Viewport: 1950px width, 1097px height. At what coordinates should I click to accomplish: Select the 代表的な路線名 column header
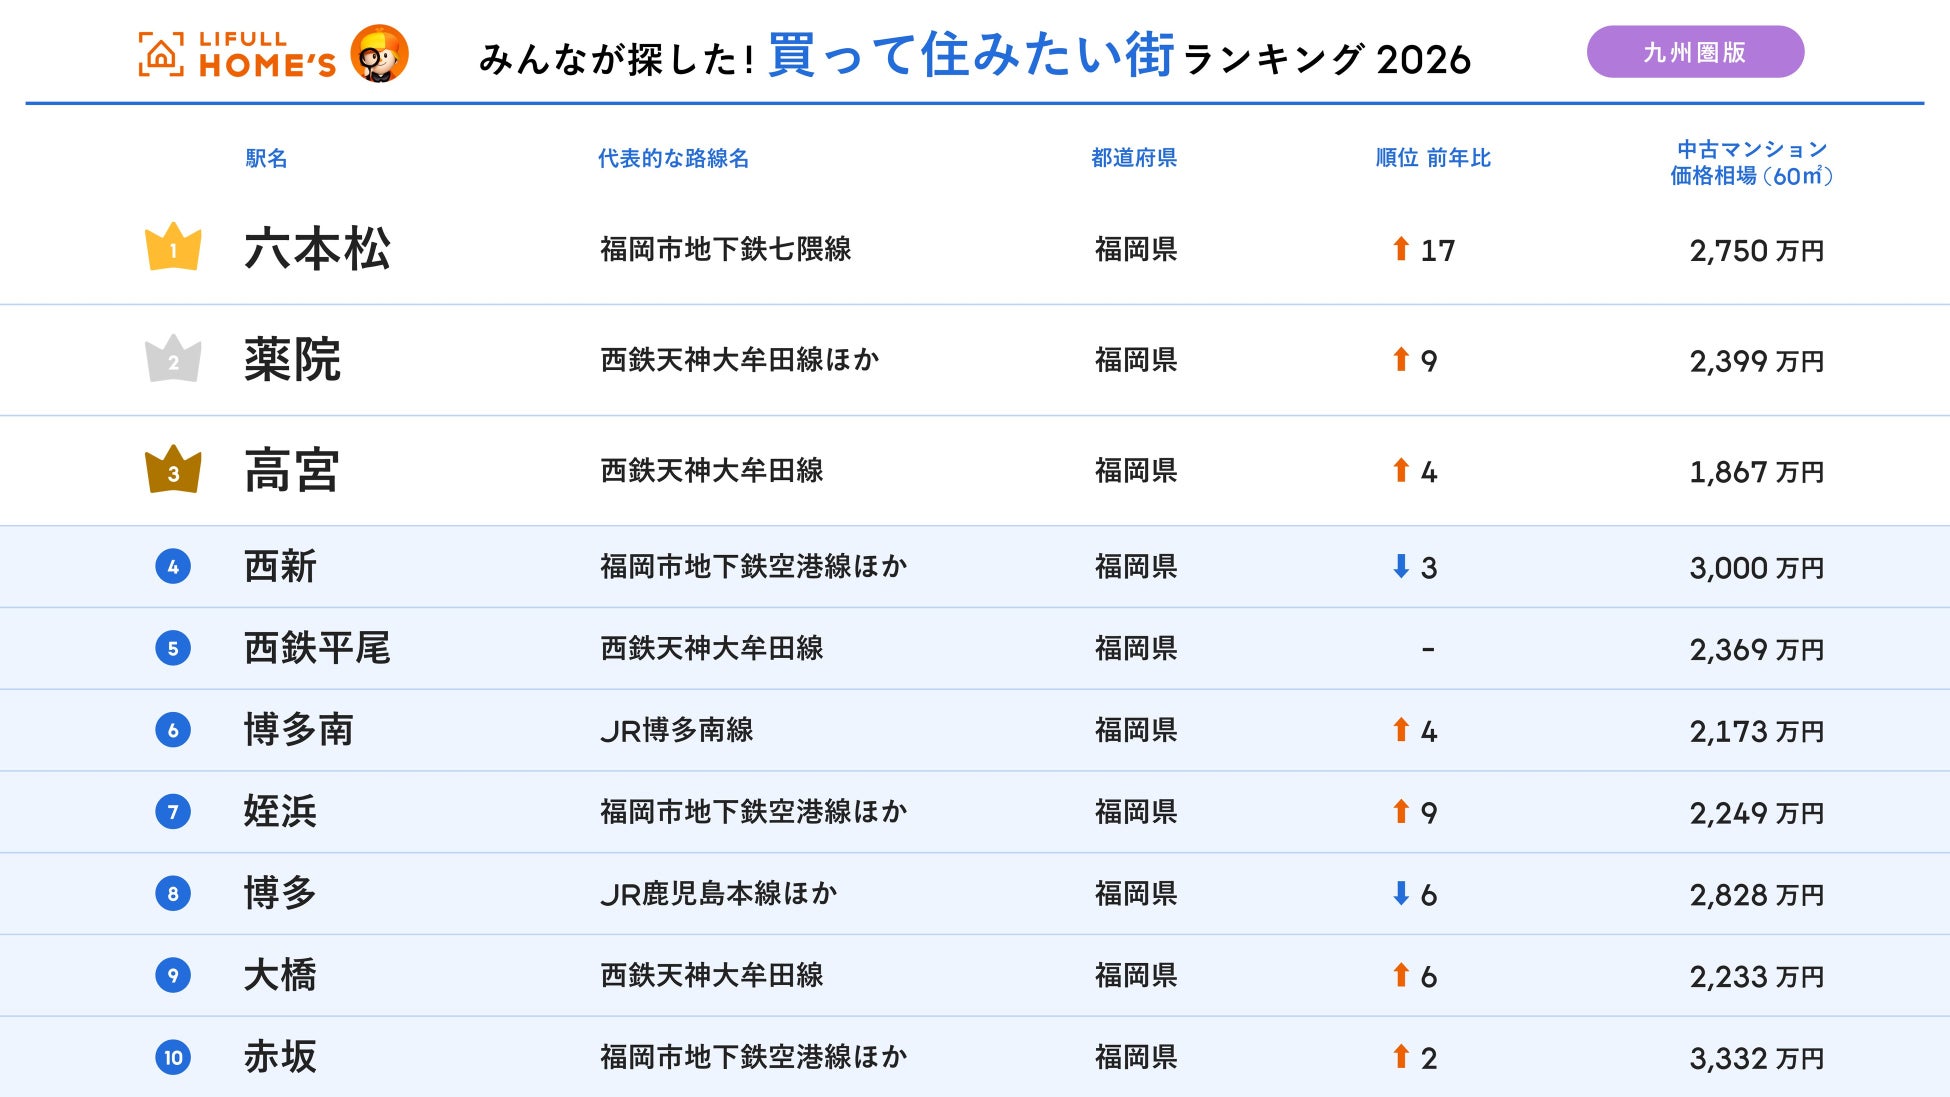point(673,158)
